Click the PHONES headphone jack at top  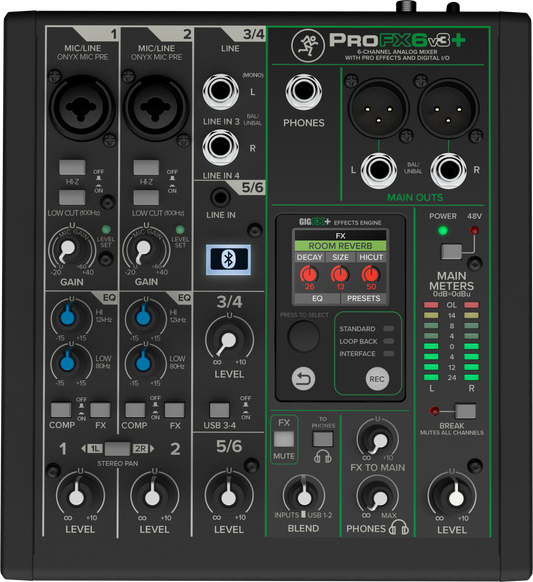click(304, 92)
